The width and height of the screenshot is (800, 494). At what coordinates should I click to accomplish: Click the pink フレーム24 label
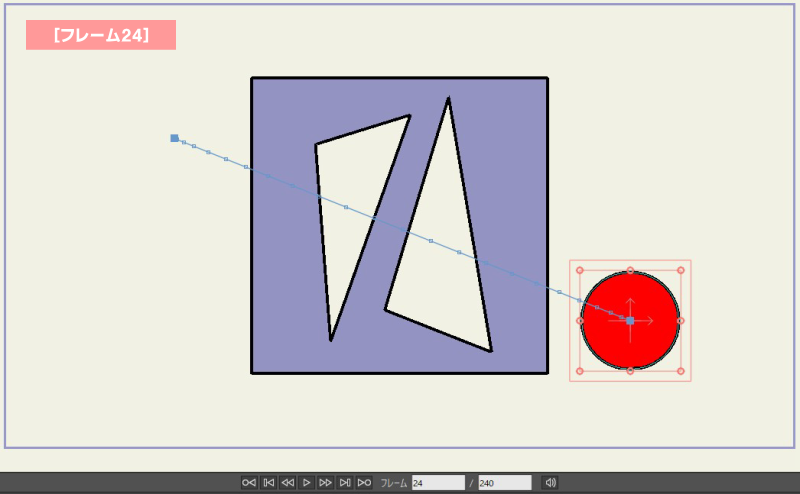pos(101,35)
